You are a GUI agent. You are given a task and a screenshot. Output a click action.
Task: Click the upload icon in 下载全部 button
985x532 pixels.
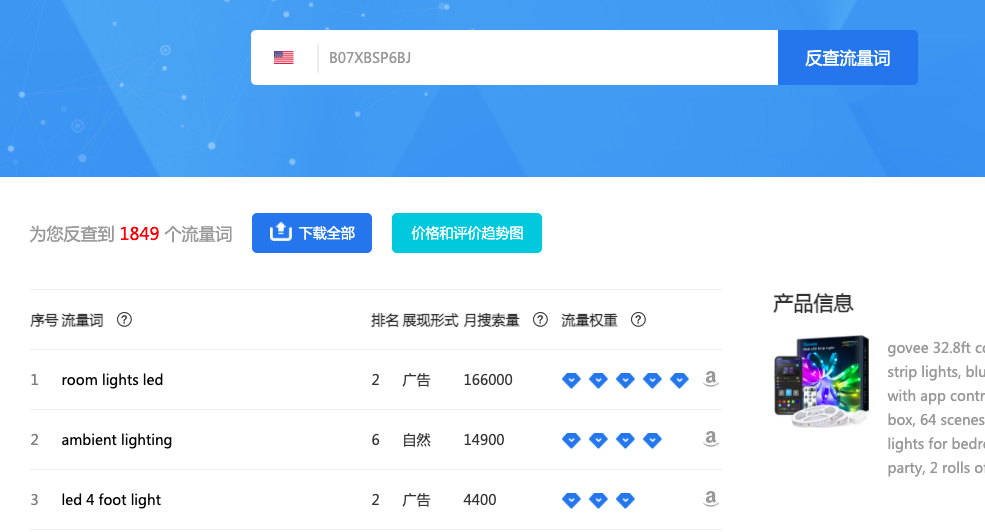click(x=281, y=233)
